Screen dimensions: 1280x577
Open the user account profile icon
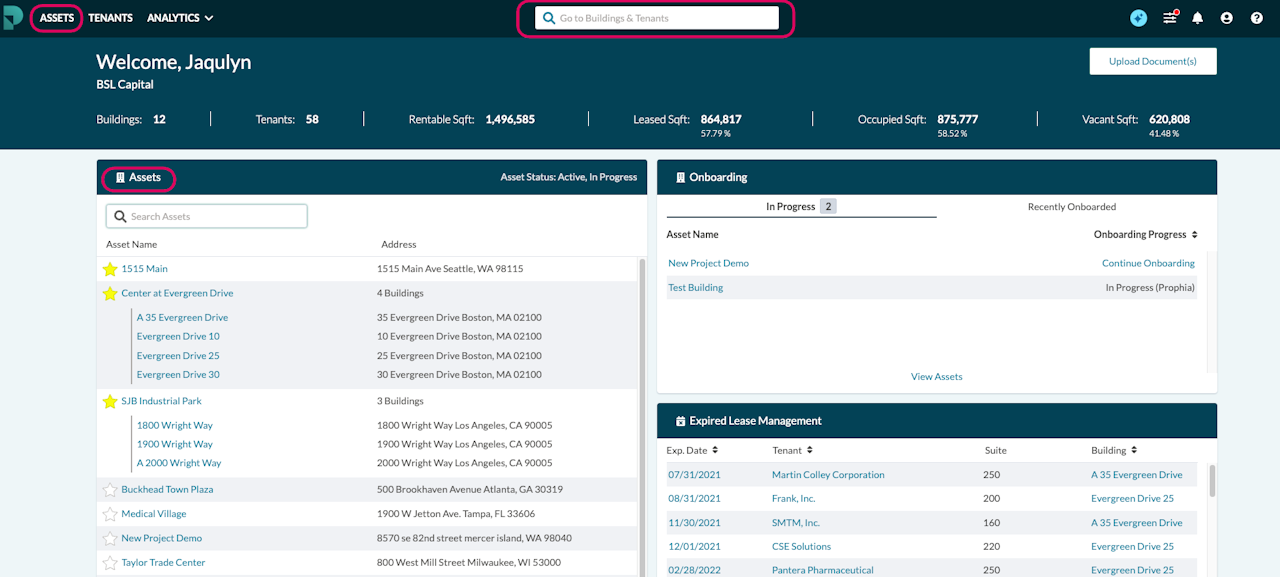[1227, 18]
